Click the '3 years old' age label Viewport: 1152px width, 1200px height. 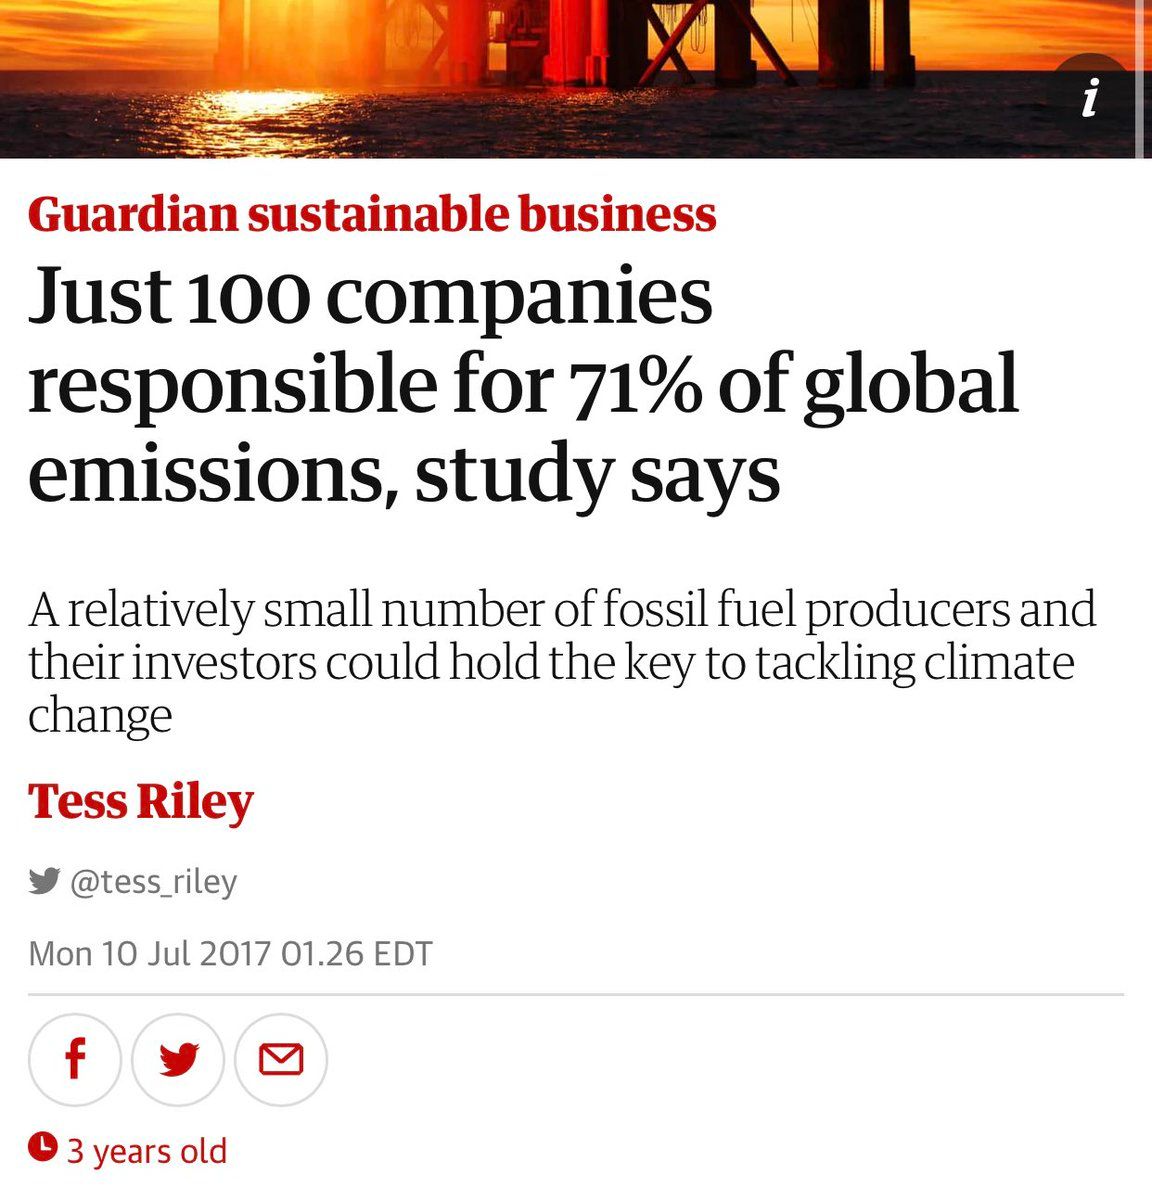[x=147, y=1150]
